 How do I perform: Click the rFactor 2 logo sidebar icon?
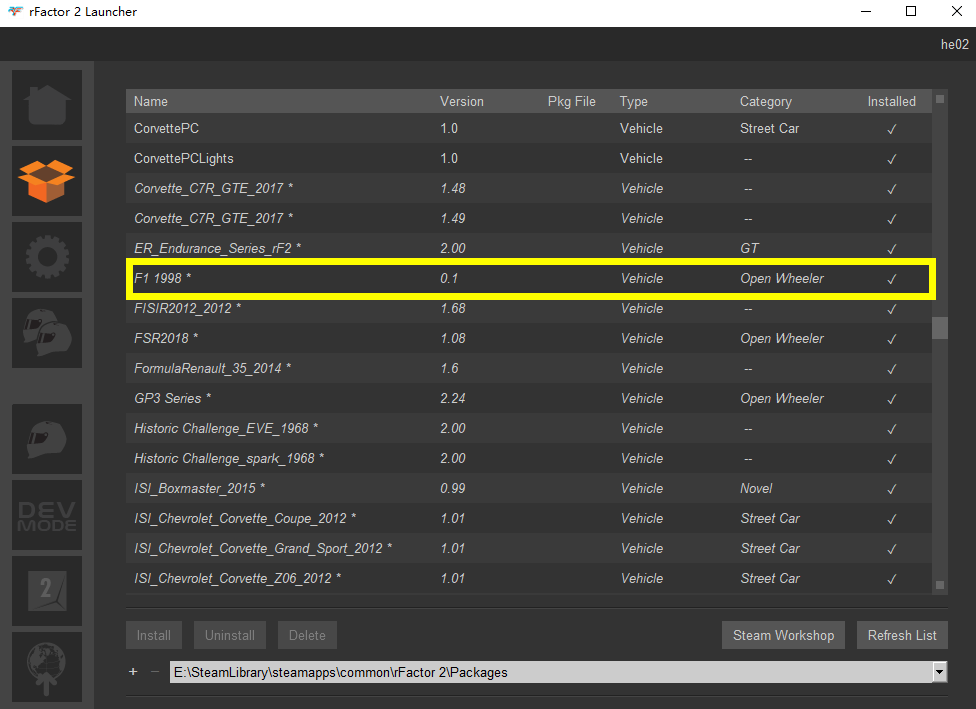[x=47, y=591]
